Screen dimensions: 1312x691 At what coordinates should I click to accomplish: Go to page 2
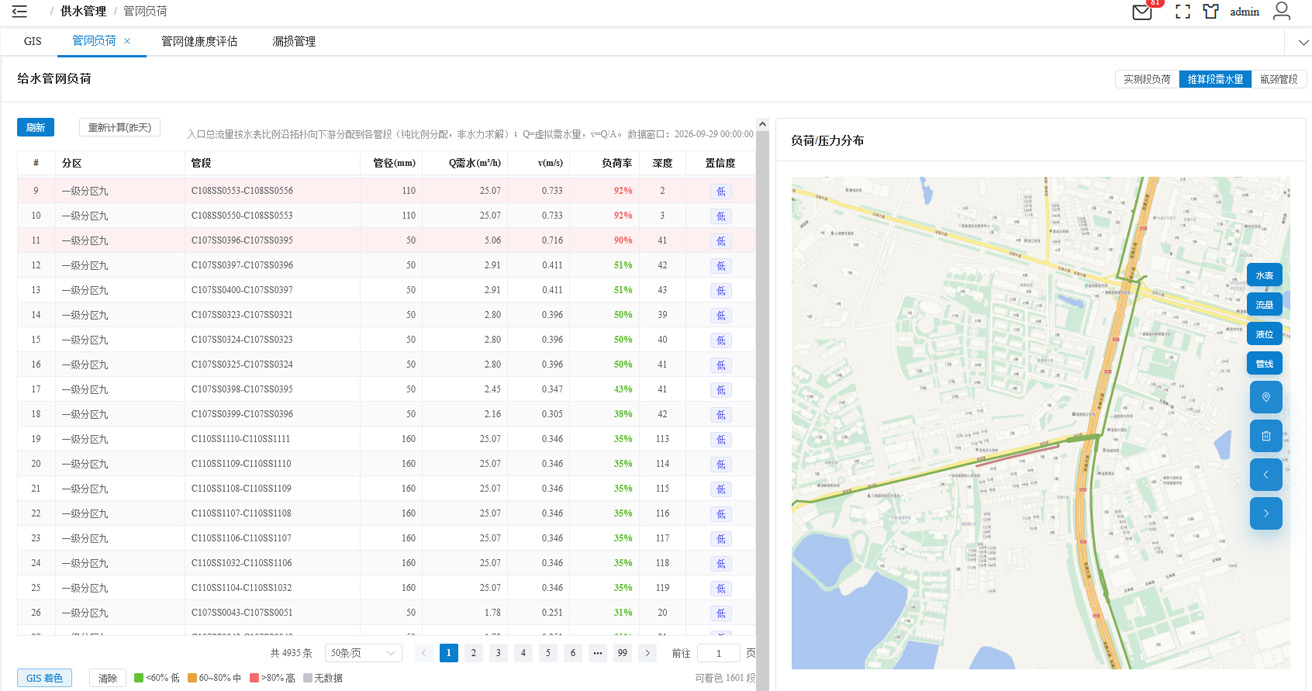point(474,653)
